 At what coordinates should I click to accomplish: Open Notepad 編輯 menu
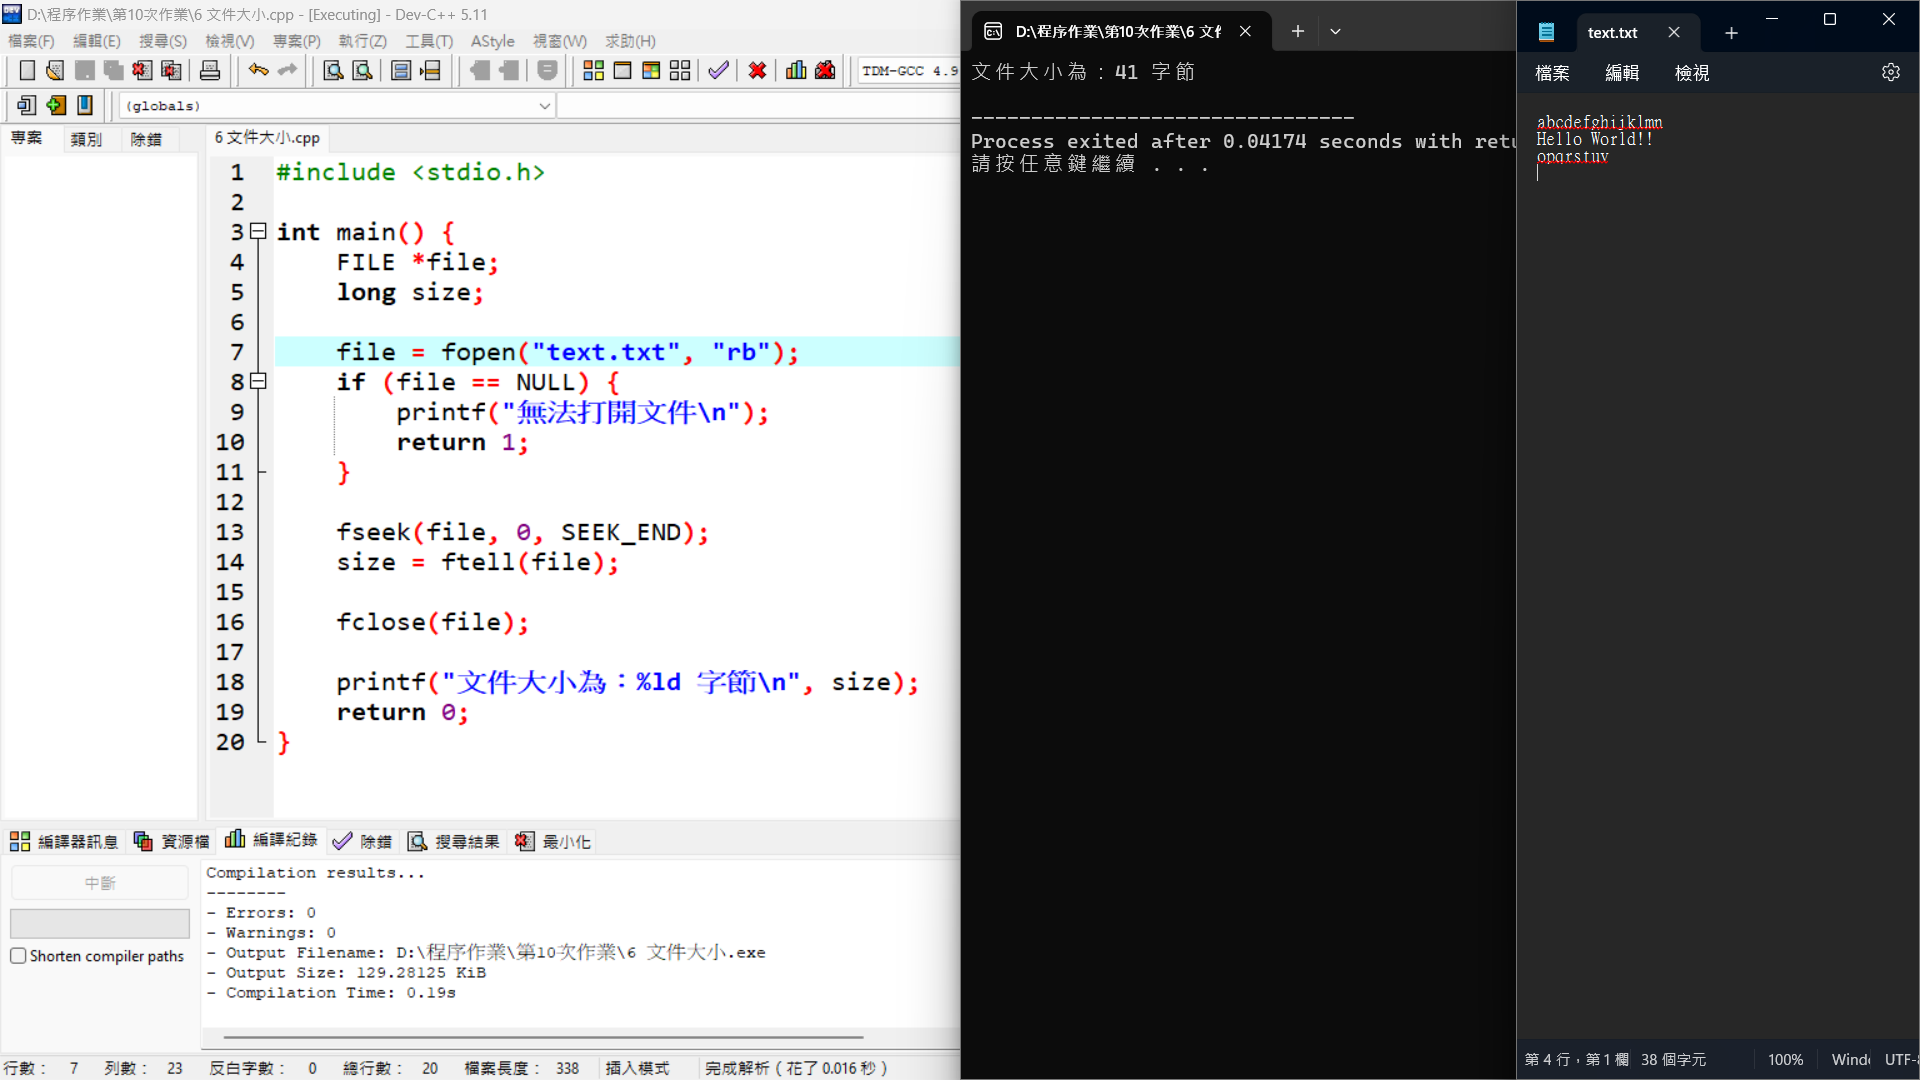pyautogui.click(x=1621, y=73)
